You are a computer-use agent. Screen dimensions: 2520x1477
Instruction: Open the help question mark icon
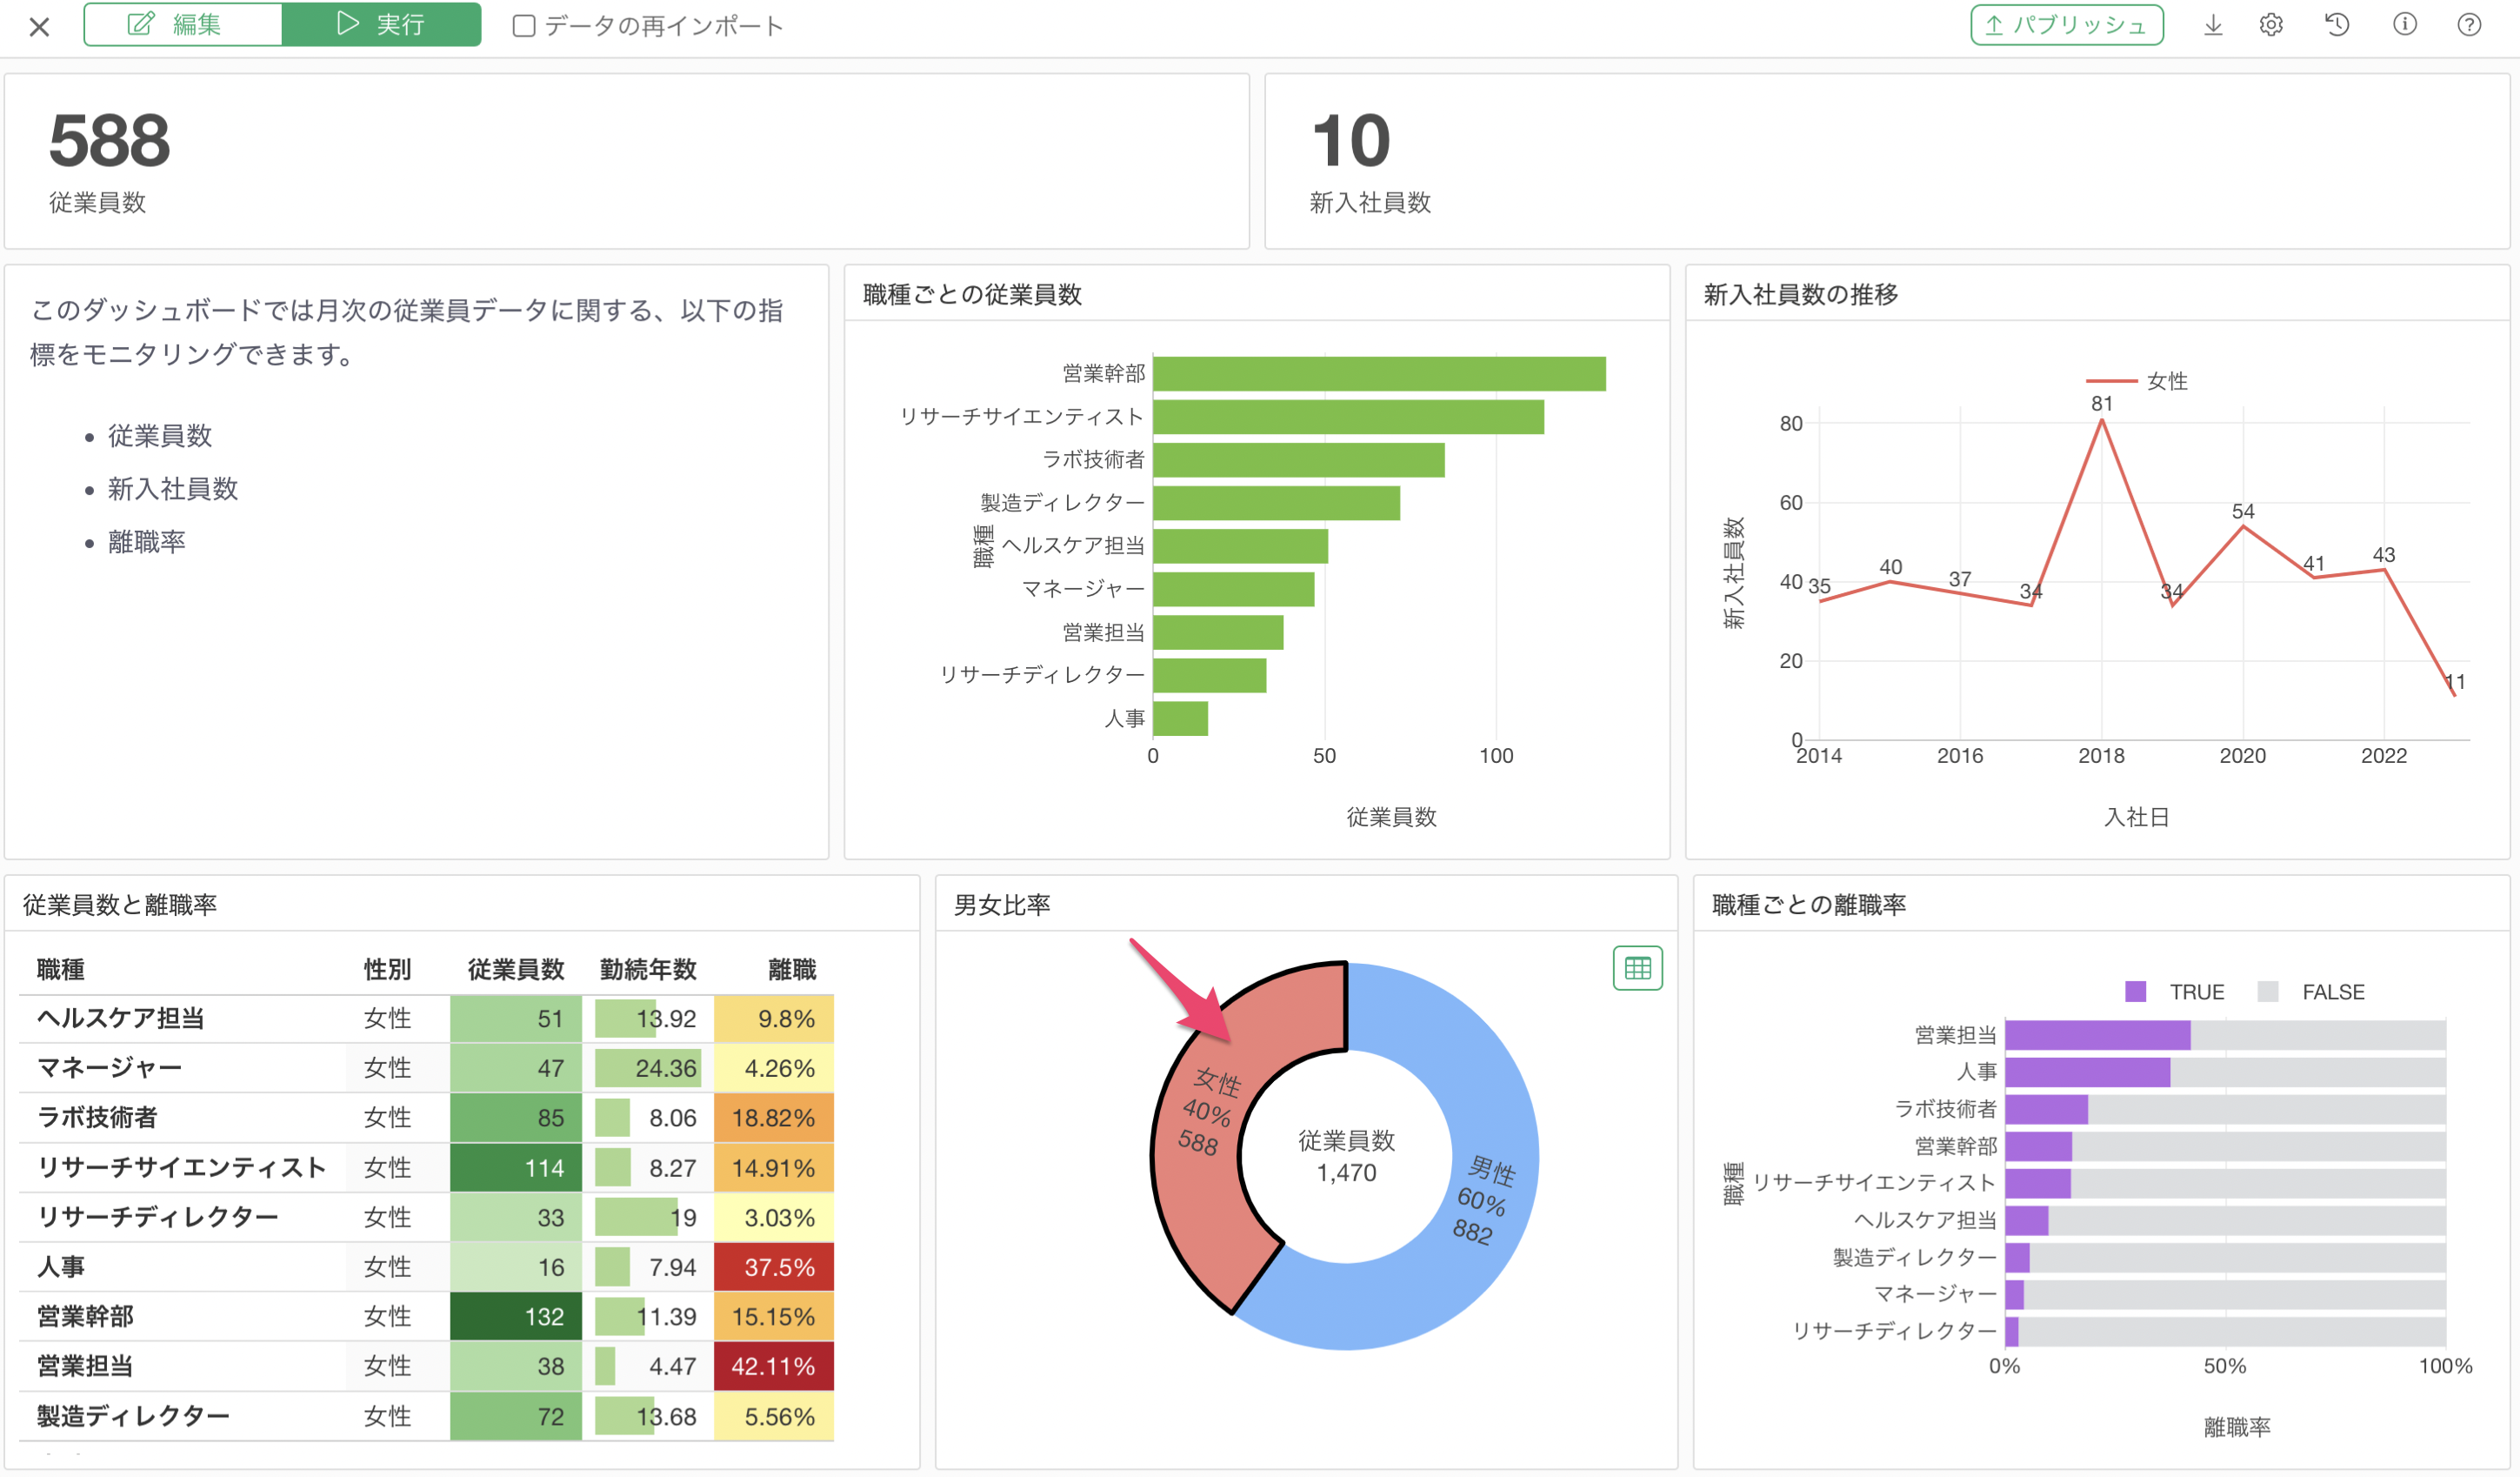pyautogui.click(x=2468, y=25)
